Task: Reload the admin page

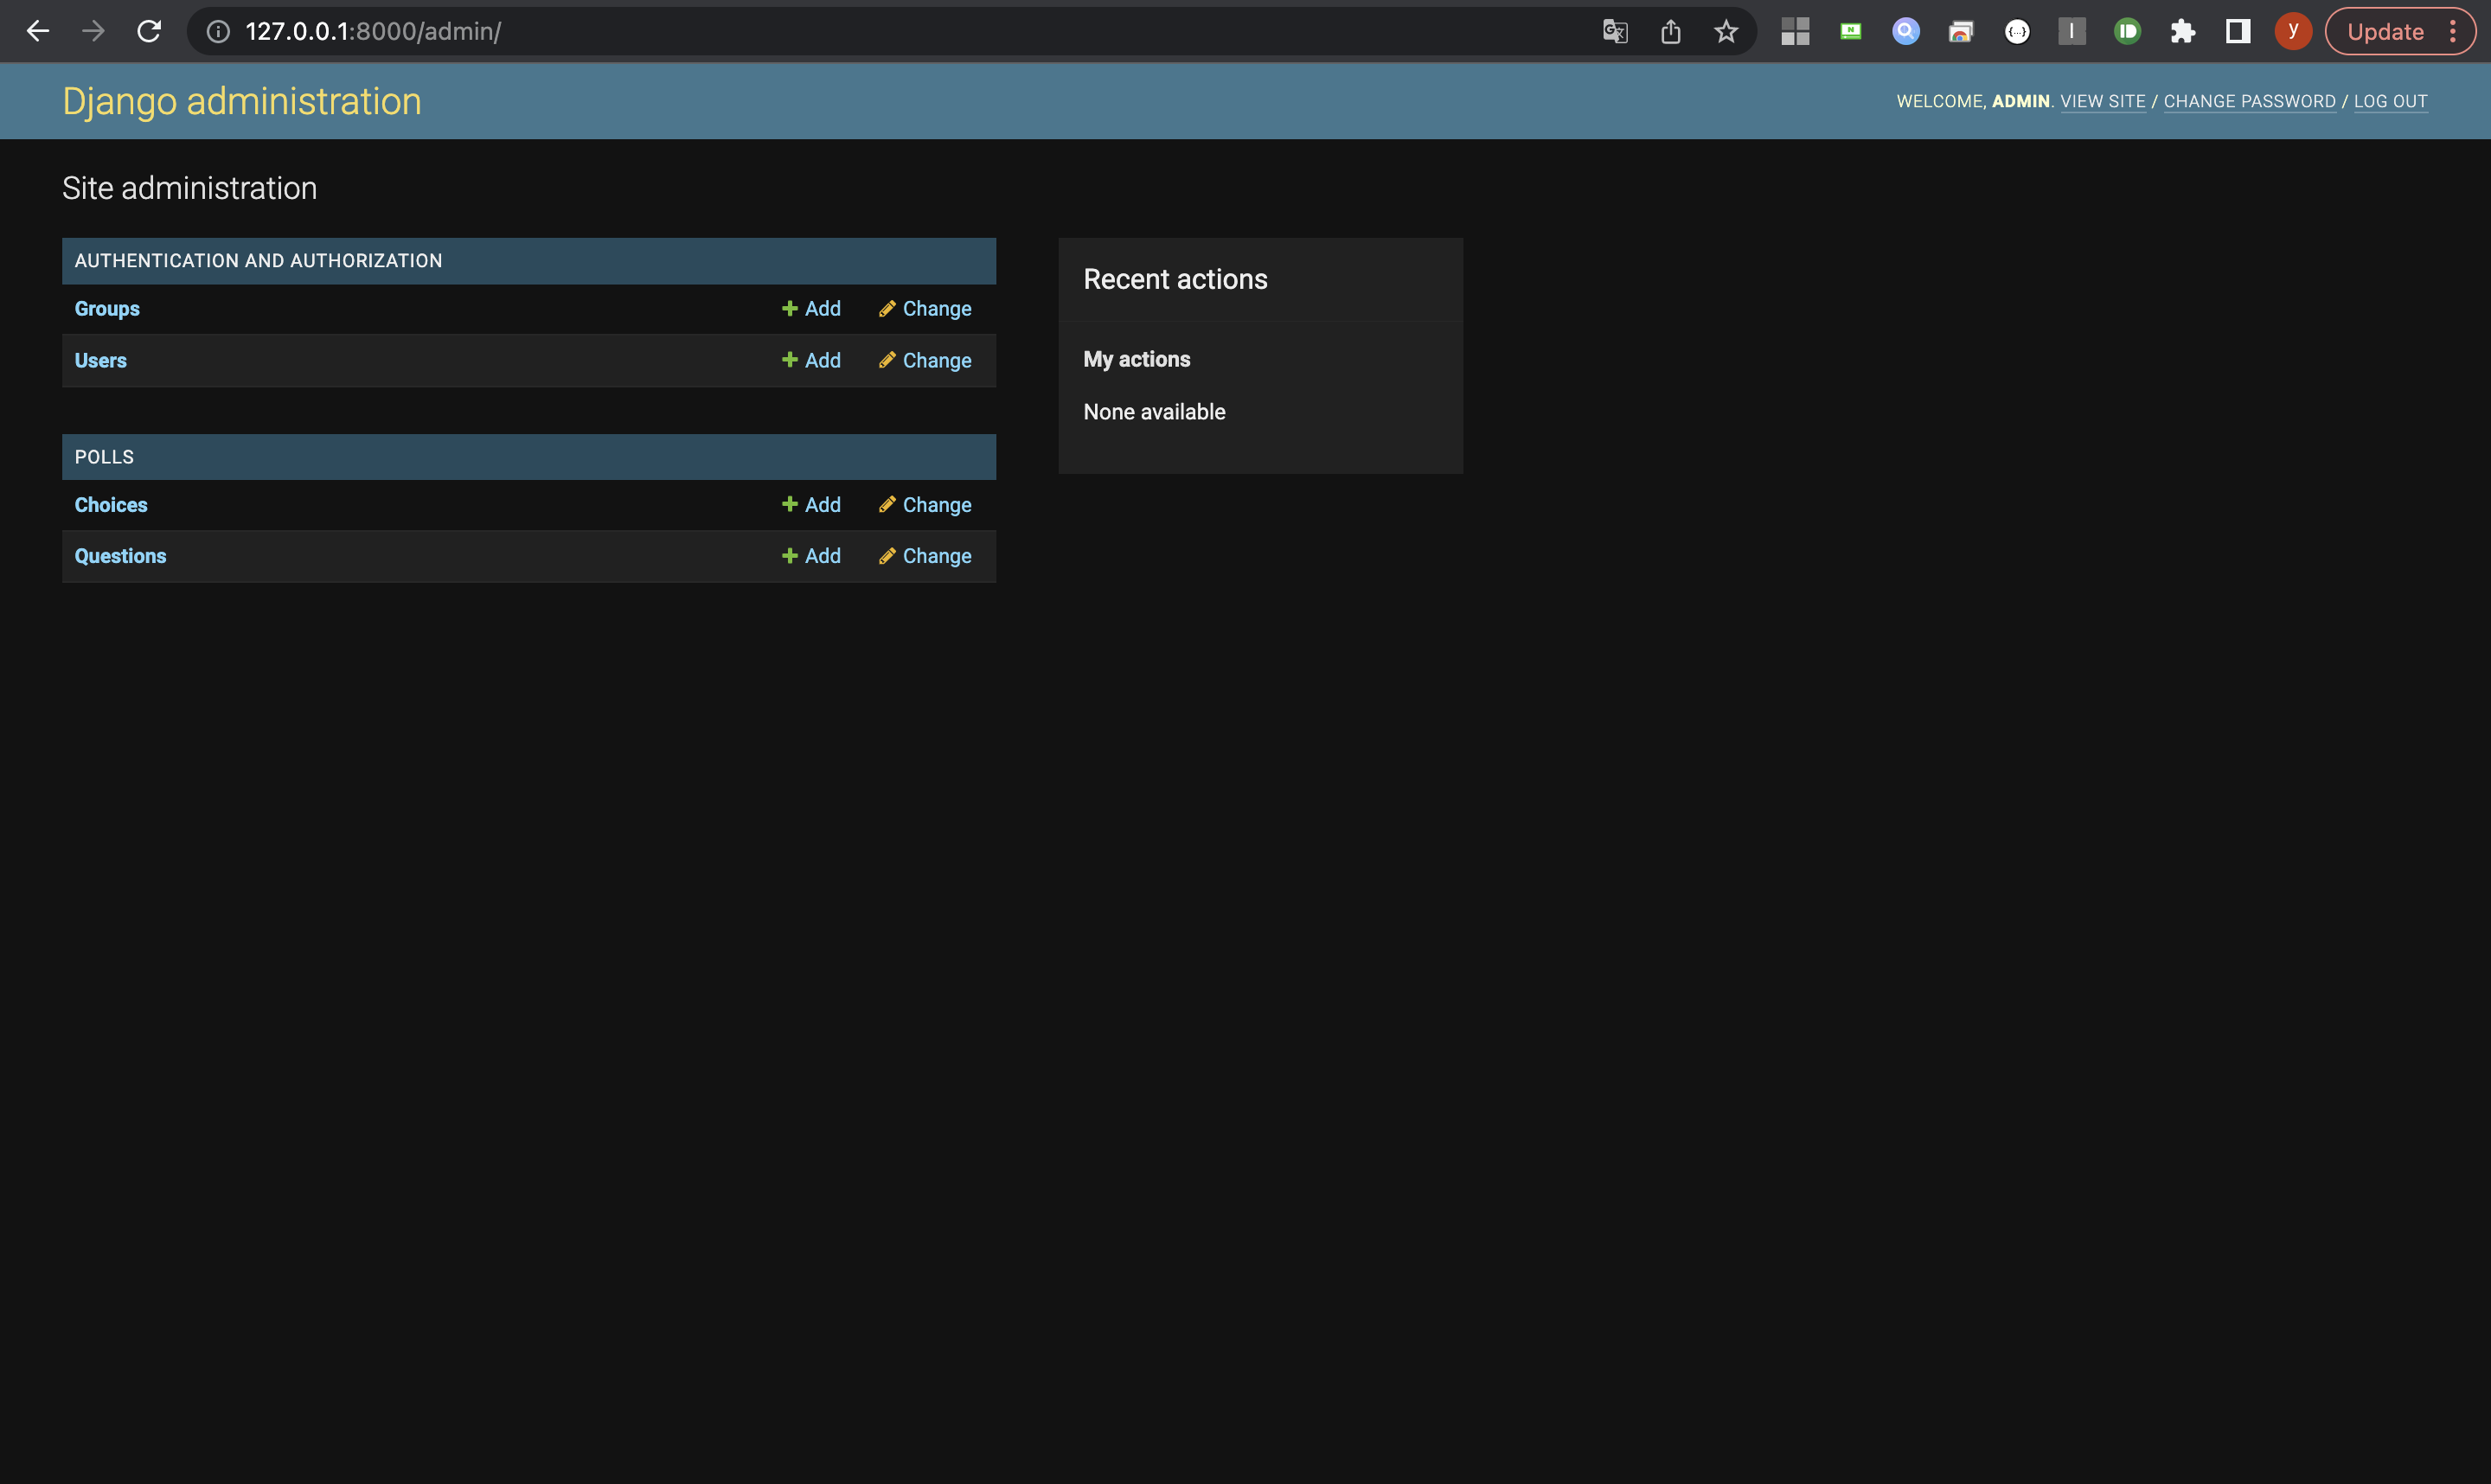Action: coord(149,31)
